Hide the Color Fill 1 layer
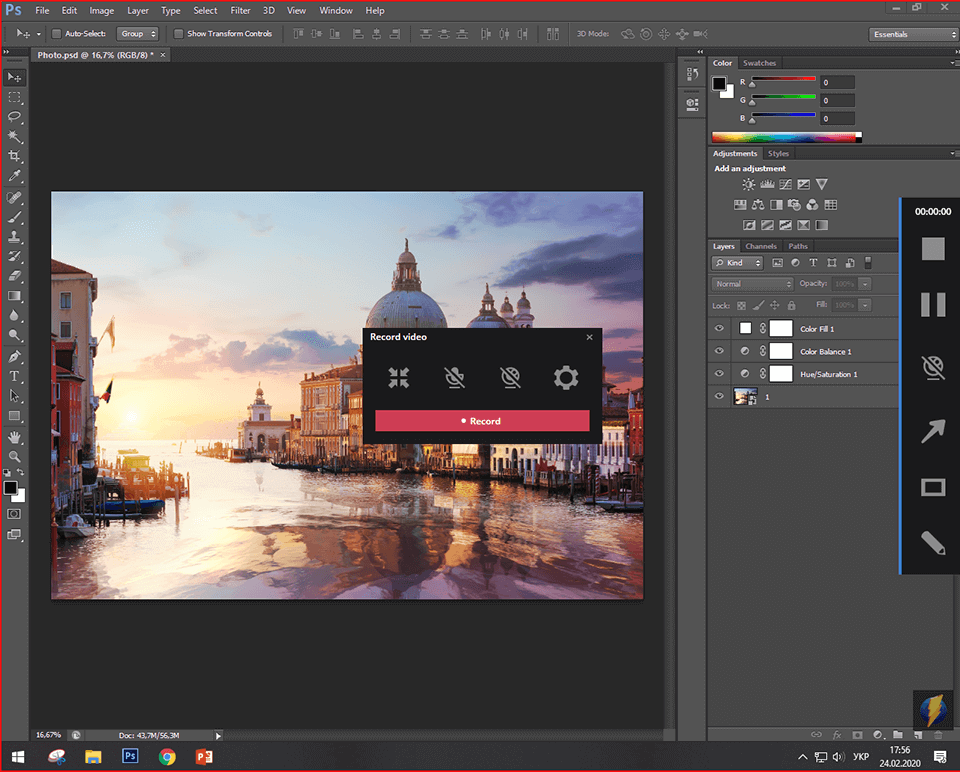 point(719,329)
